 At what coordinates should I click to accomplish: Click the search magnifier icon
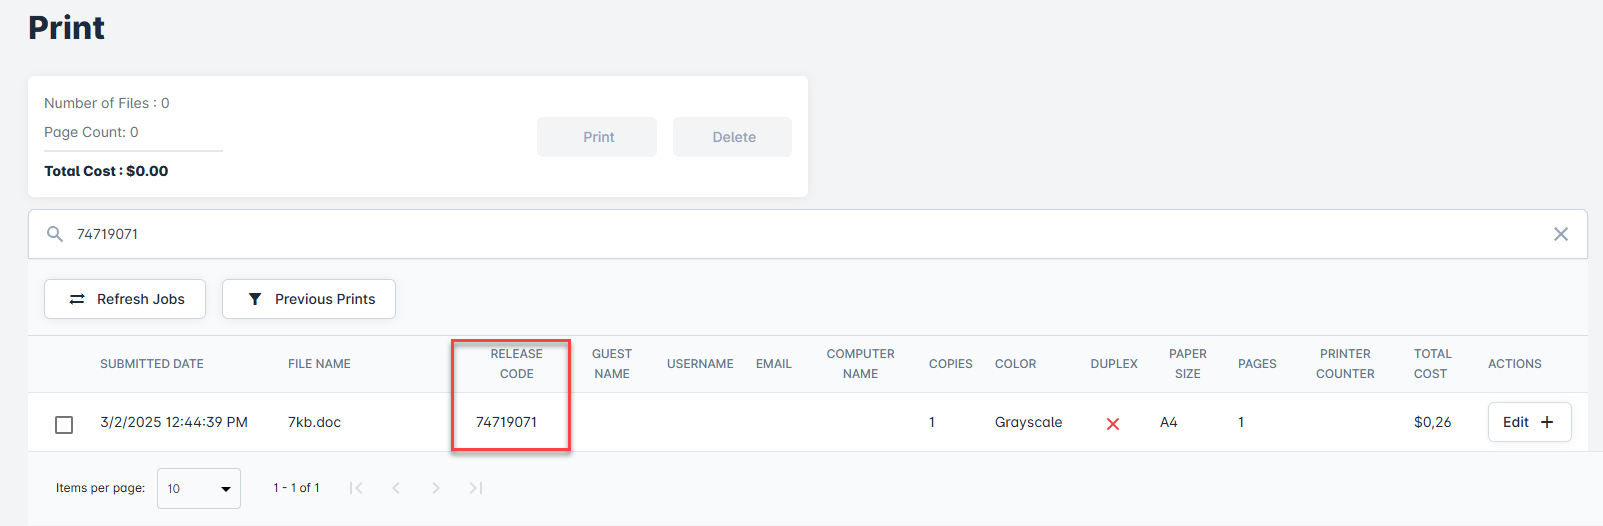[55, 234]
